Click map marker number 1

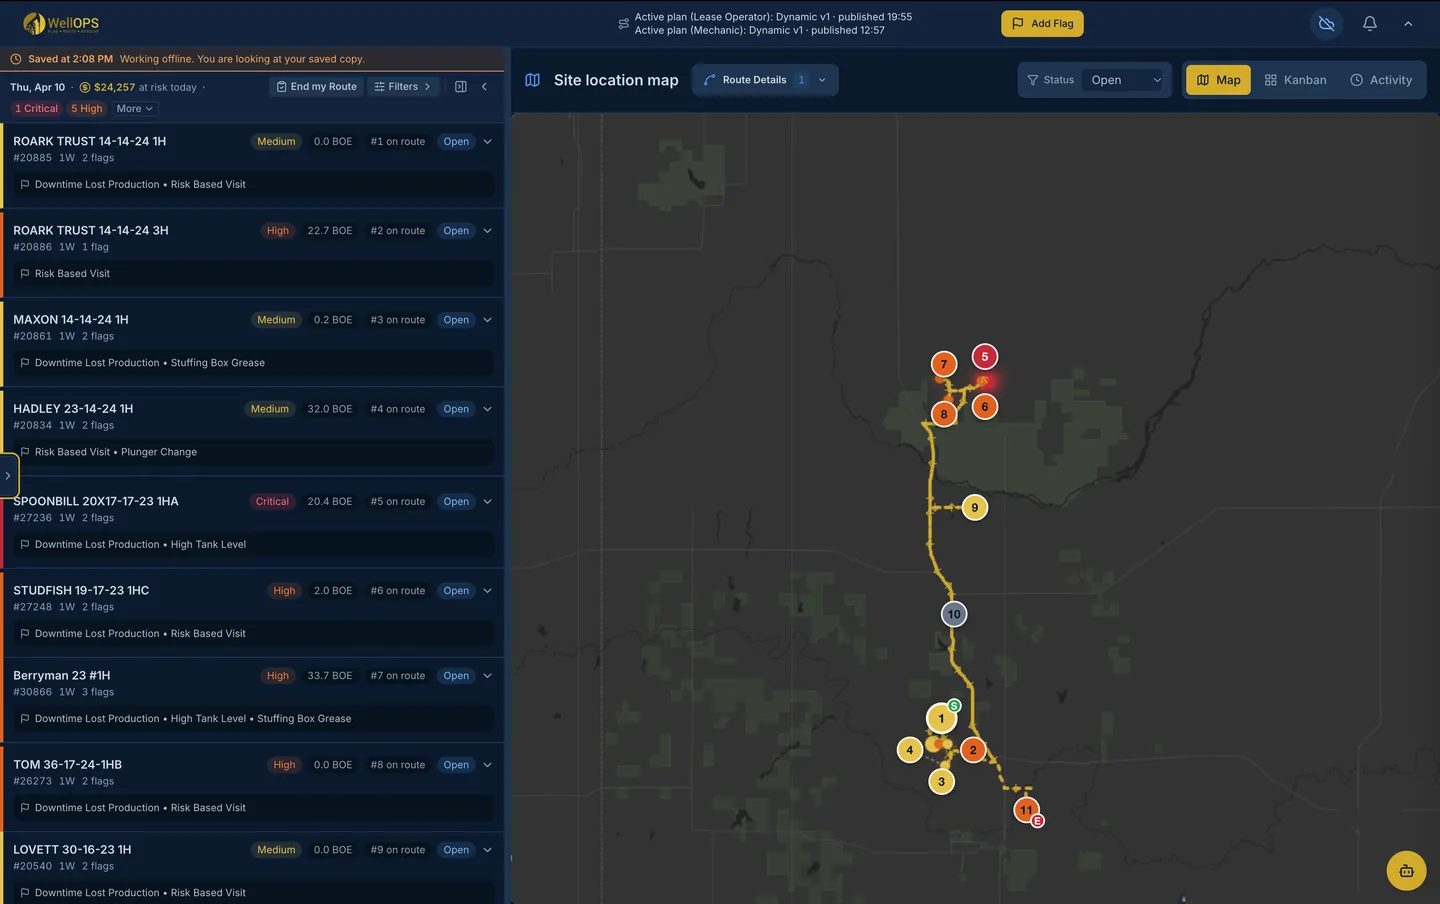coord(941,719)
